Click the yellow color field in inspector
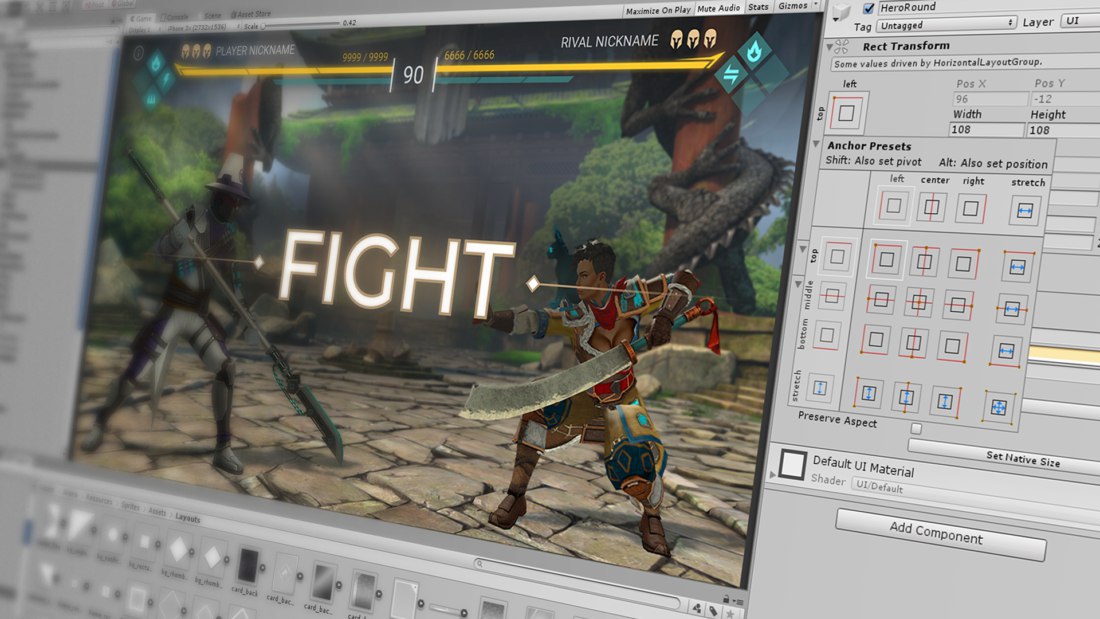This screenshot has height=619, width=1100. (1064, 354)
